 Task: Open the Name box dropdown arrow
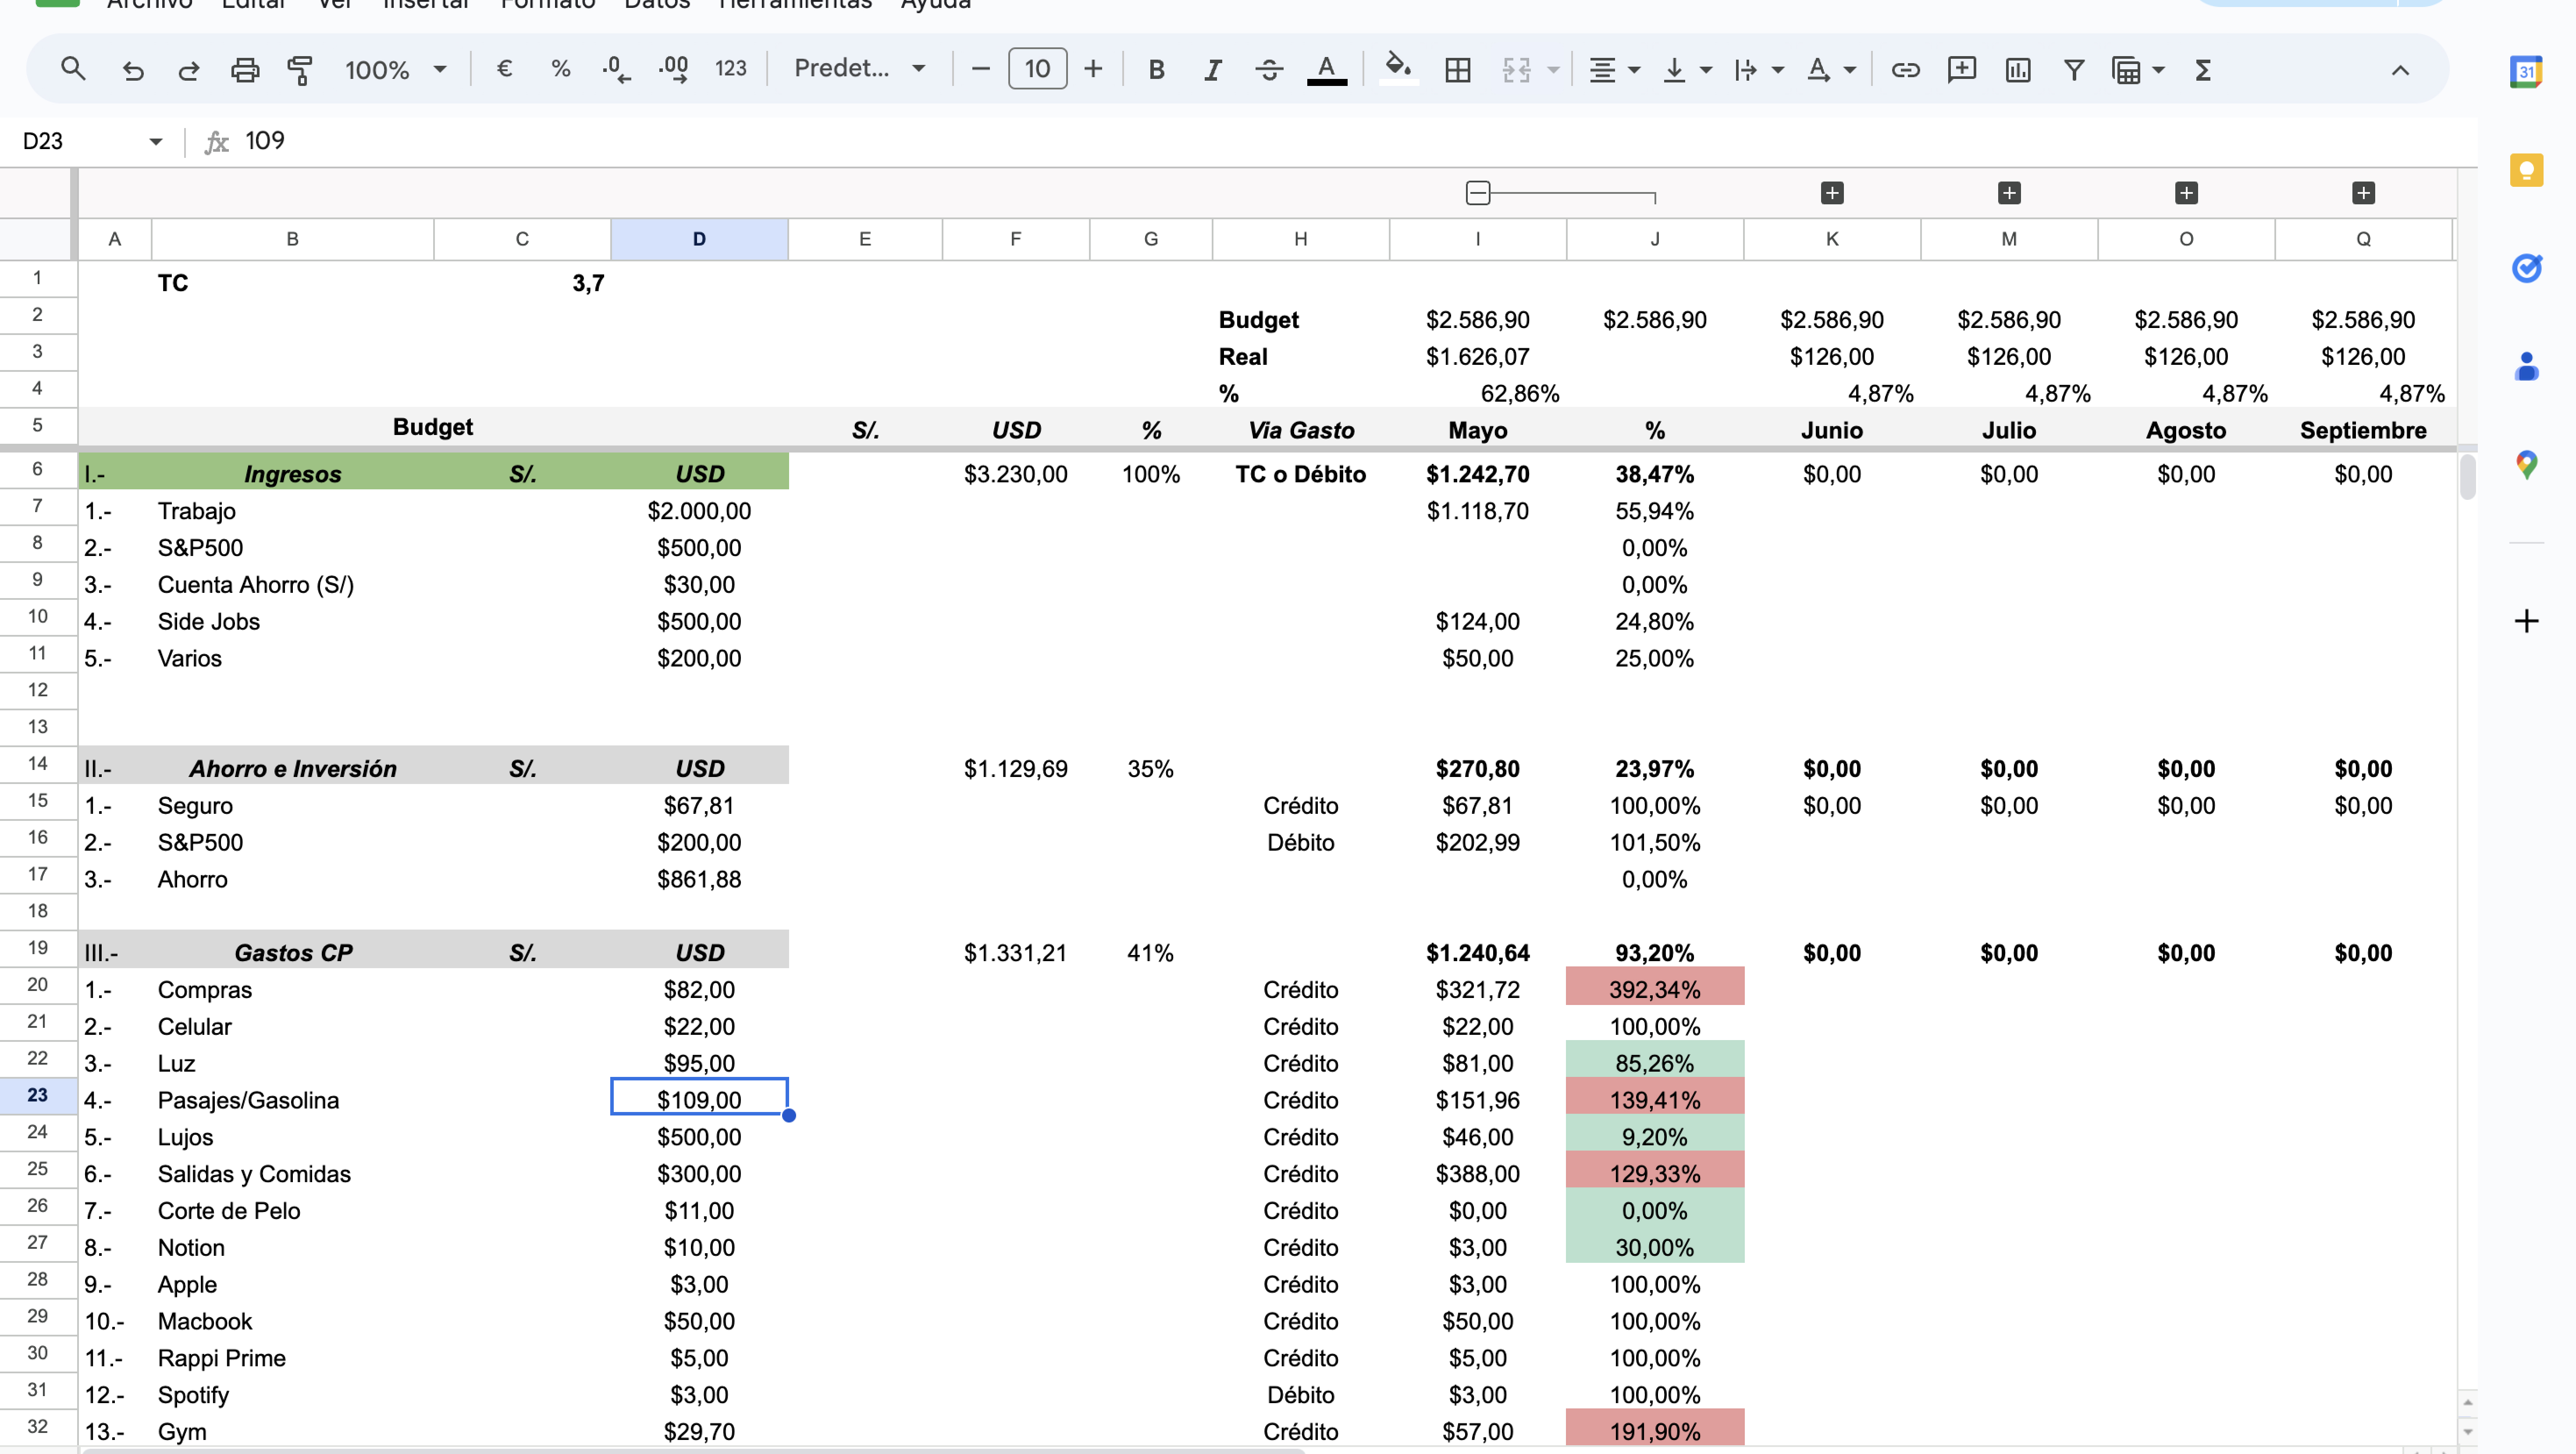pyautogui.click(x=155, y=141)
